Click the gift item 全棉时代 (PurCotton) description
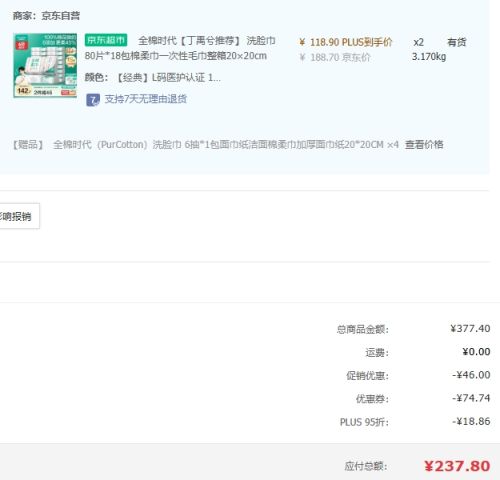The image size is (500, 480). tap(226, 145)
